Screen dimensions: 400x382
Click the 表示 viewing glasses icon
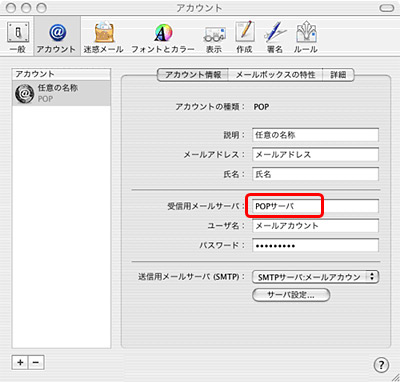(x=214, y=37)
